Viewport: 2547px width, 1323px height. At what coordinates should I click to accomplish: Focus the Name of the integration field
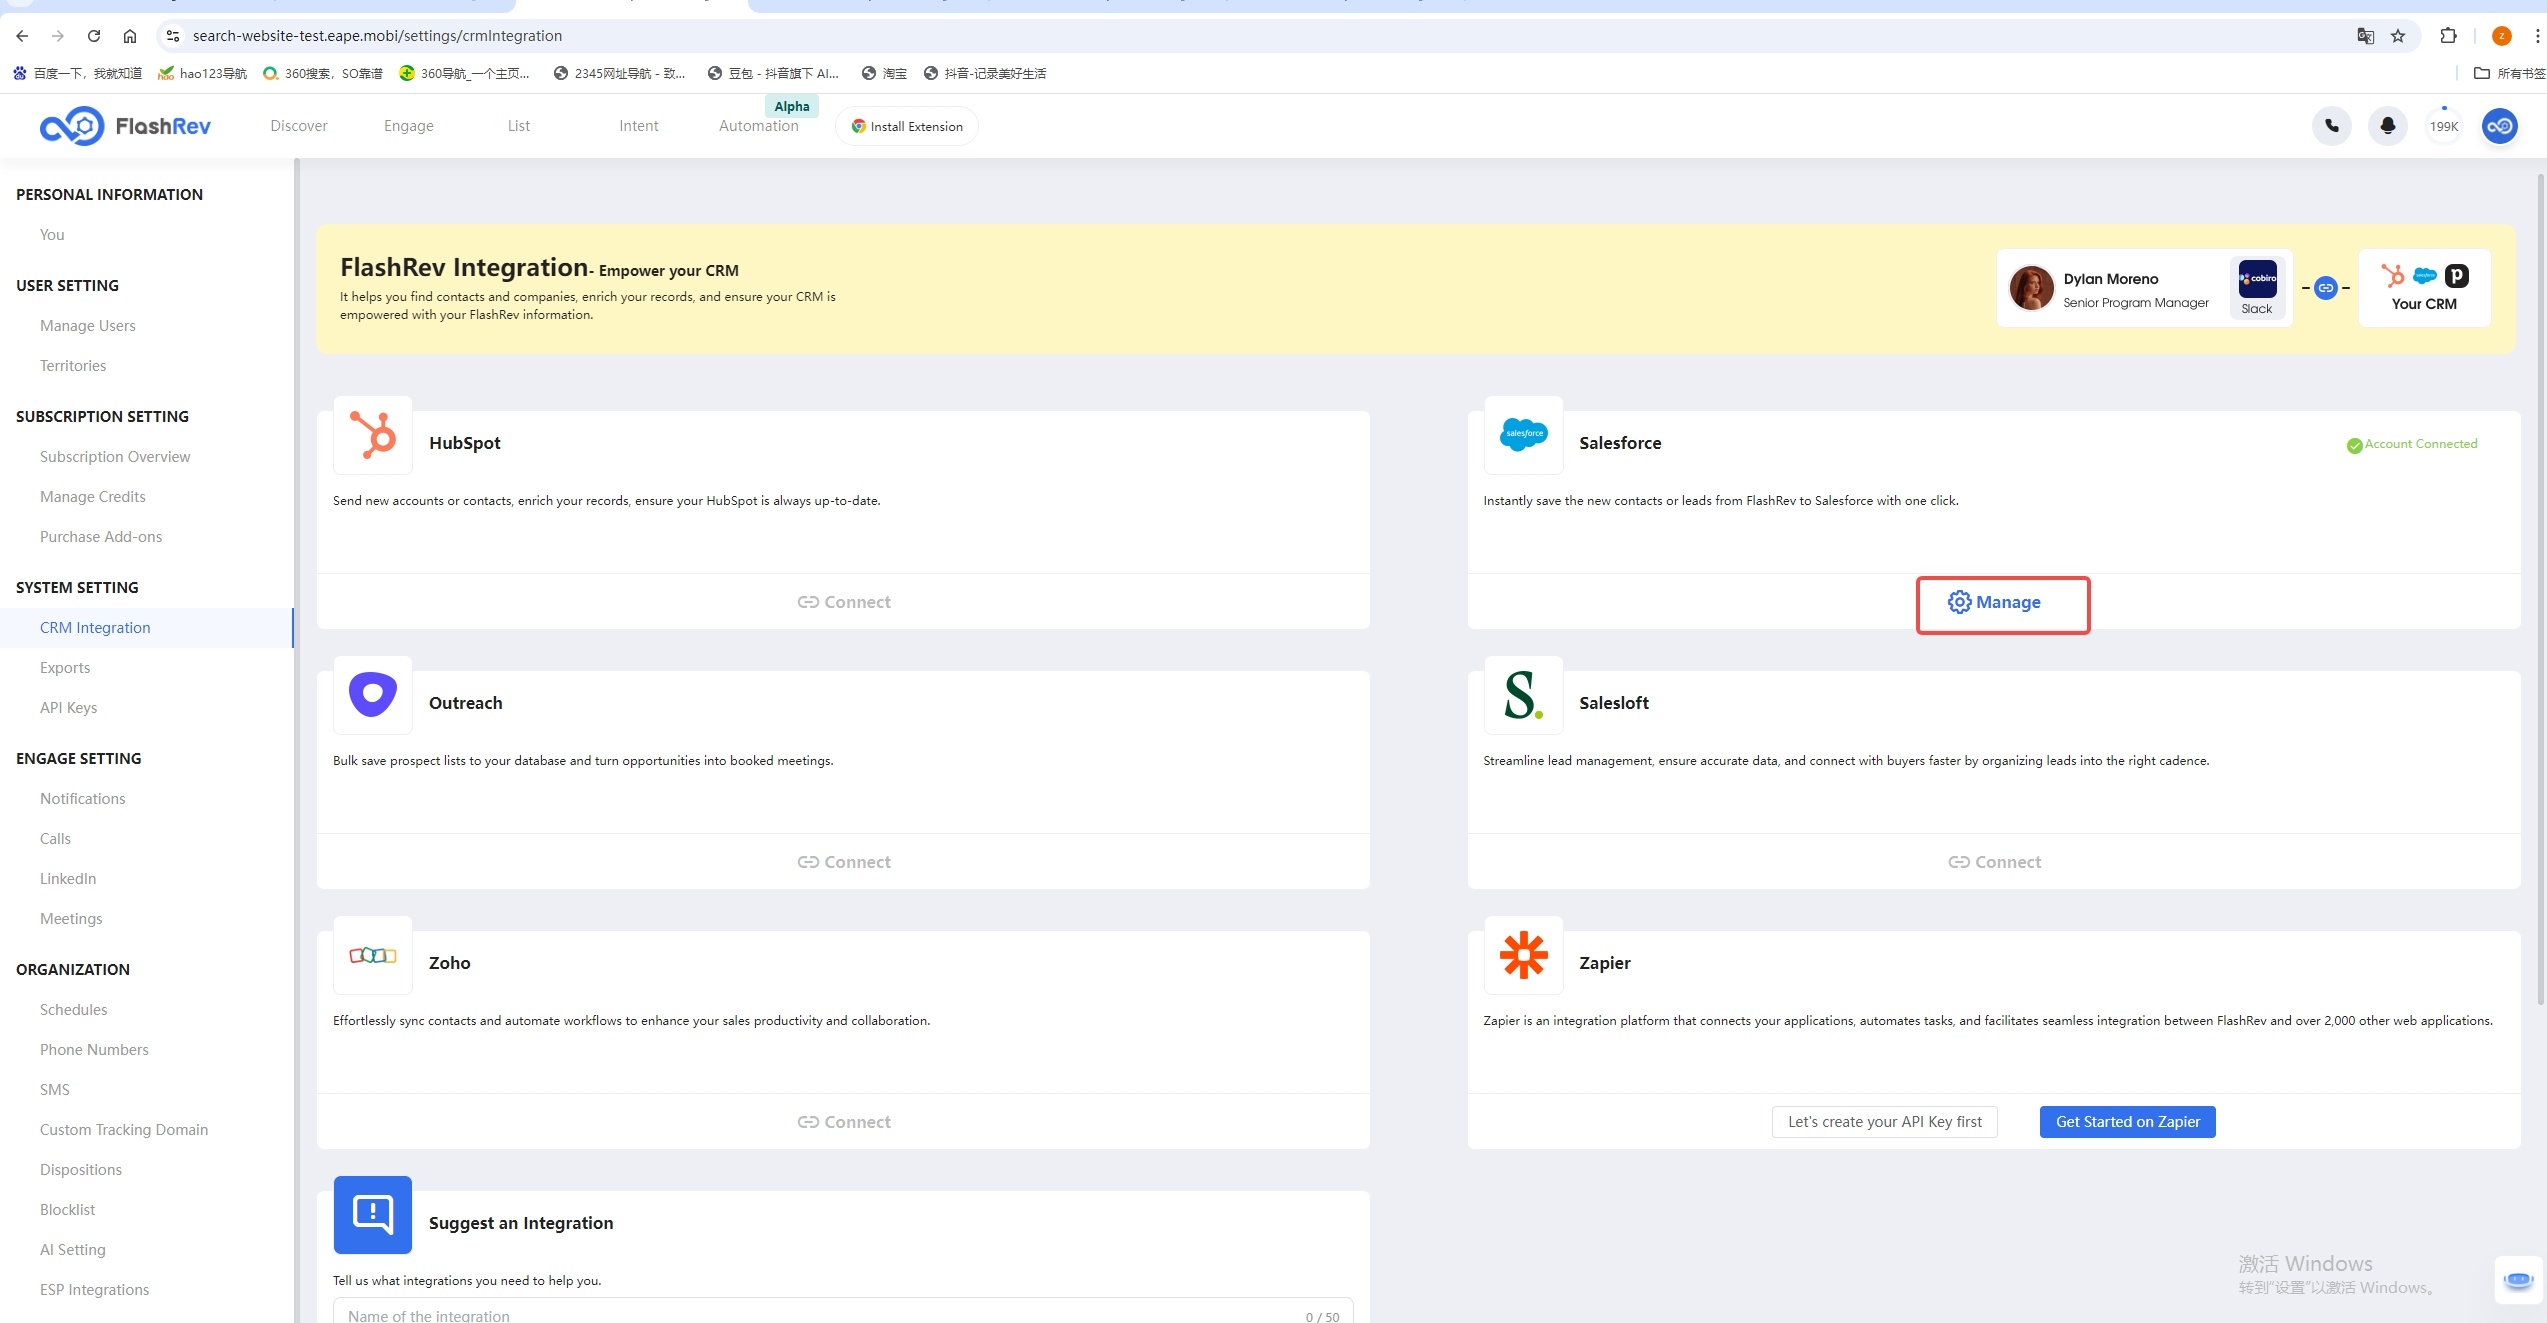(x=843, y=1314)
